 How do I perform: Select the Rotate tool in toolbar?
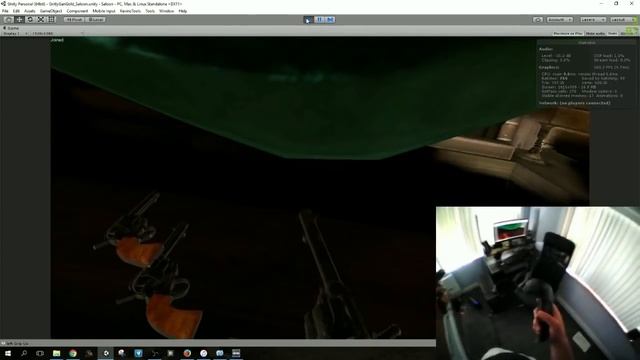click(x=30, y=20)
